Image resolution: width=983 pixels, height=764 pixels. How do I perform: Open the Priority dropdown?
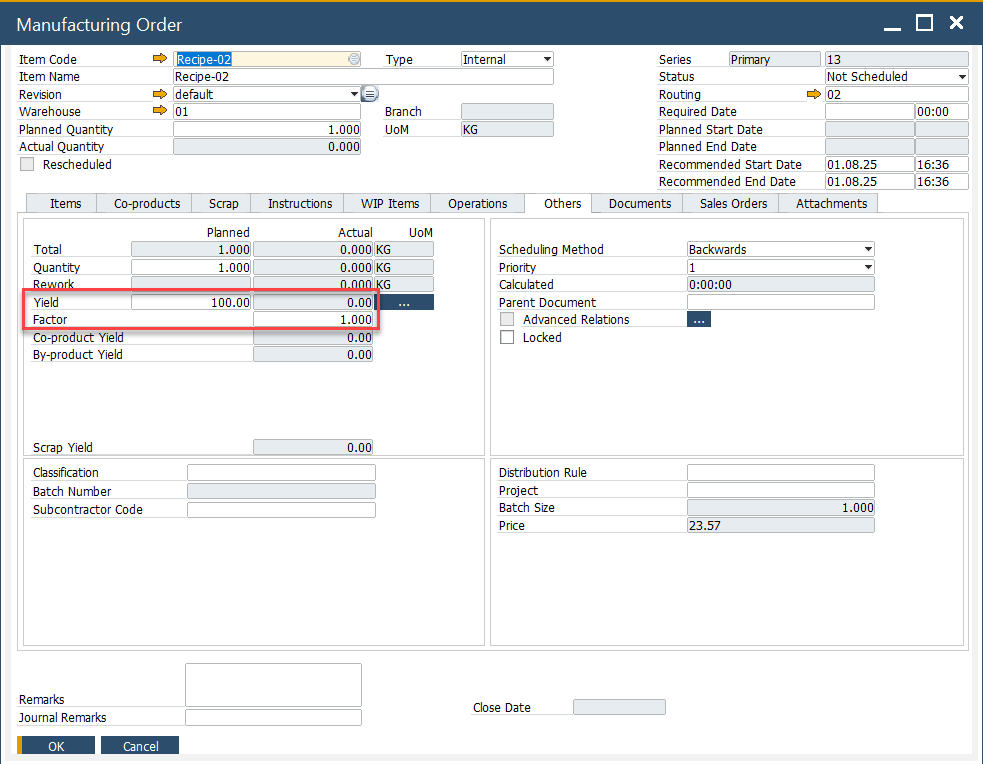867,267
